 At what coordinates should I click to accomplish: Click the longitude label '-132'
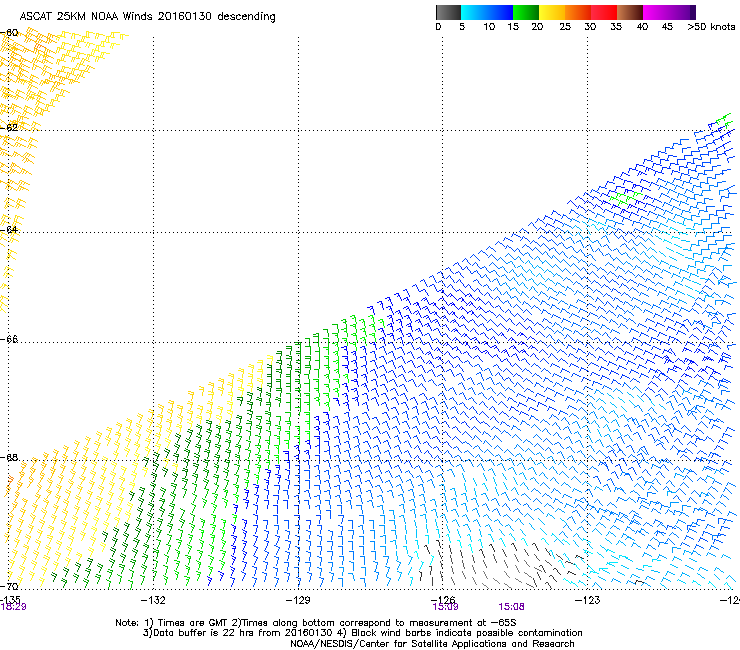tap(153, 600)
